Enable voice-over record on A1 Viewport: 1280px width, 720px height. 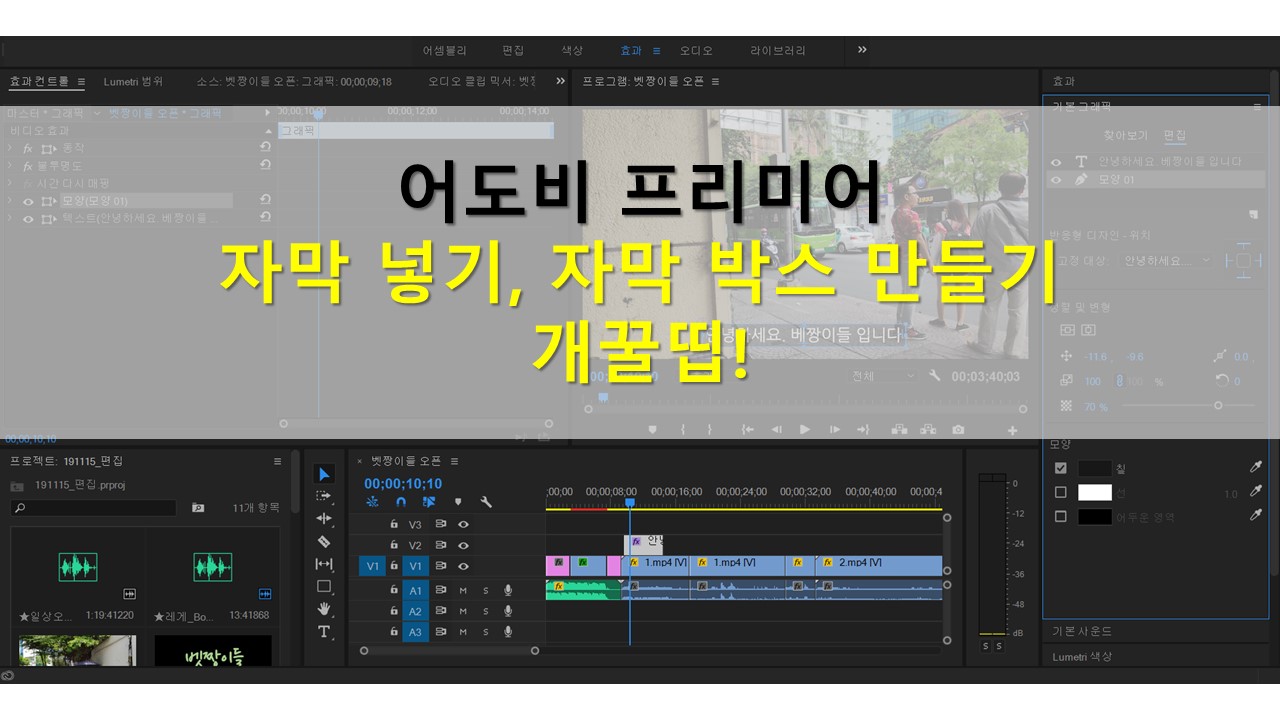coord(508,590)
